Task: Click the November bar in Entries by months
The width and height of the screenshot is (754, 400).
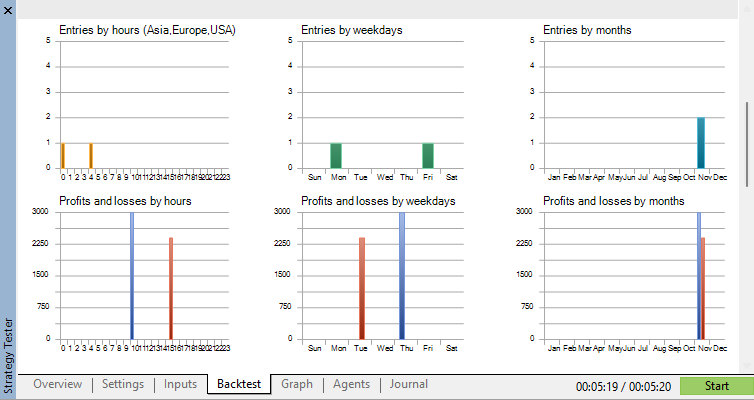Action: point(701,143)
